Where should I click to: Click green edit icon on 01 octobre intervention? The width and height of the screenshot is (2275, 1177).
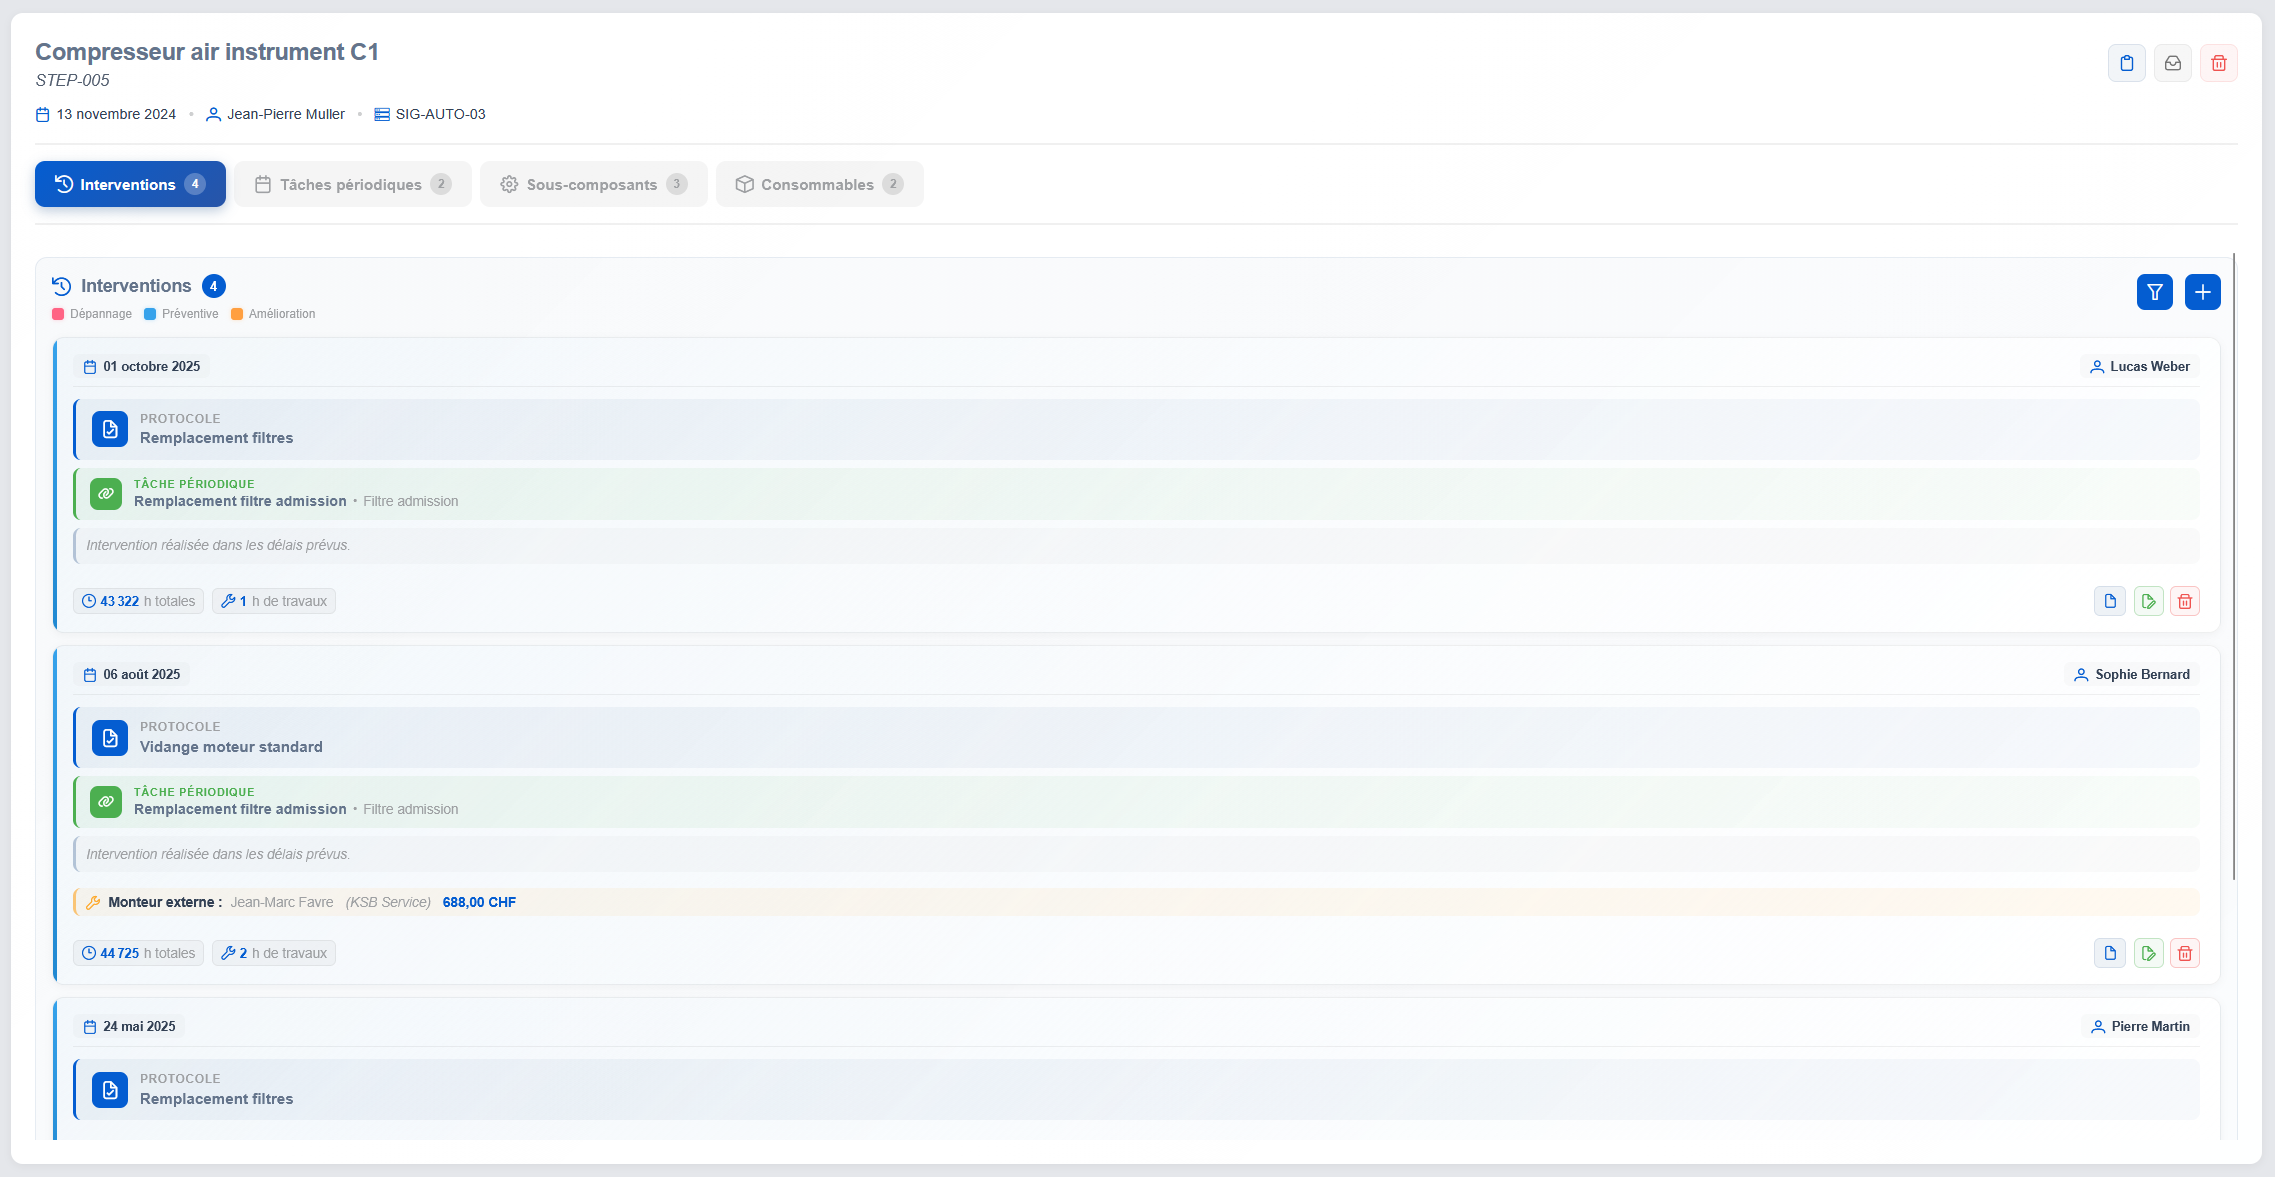[2148, 601]
